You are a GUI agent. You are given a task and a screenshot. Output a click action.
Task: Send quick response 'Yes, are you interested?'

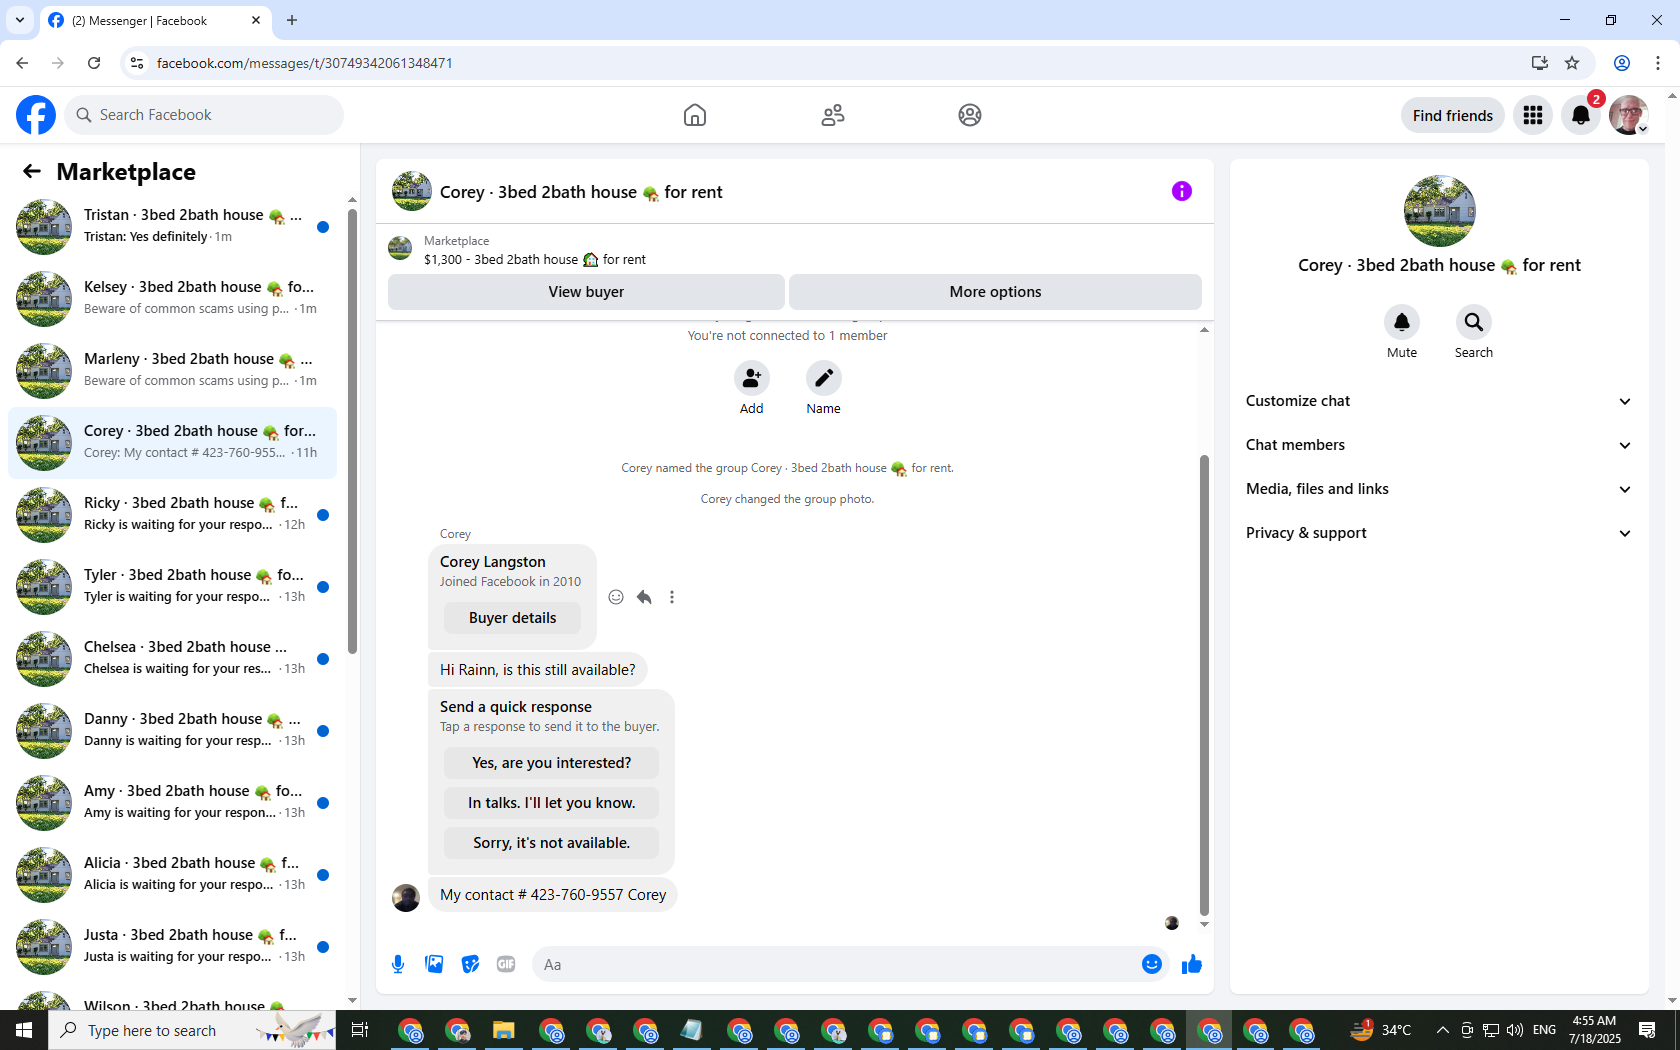551,763
